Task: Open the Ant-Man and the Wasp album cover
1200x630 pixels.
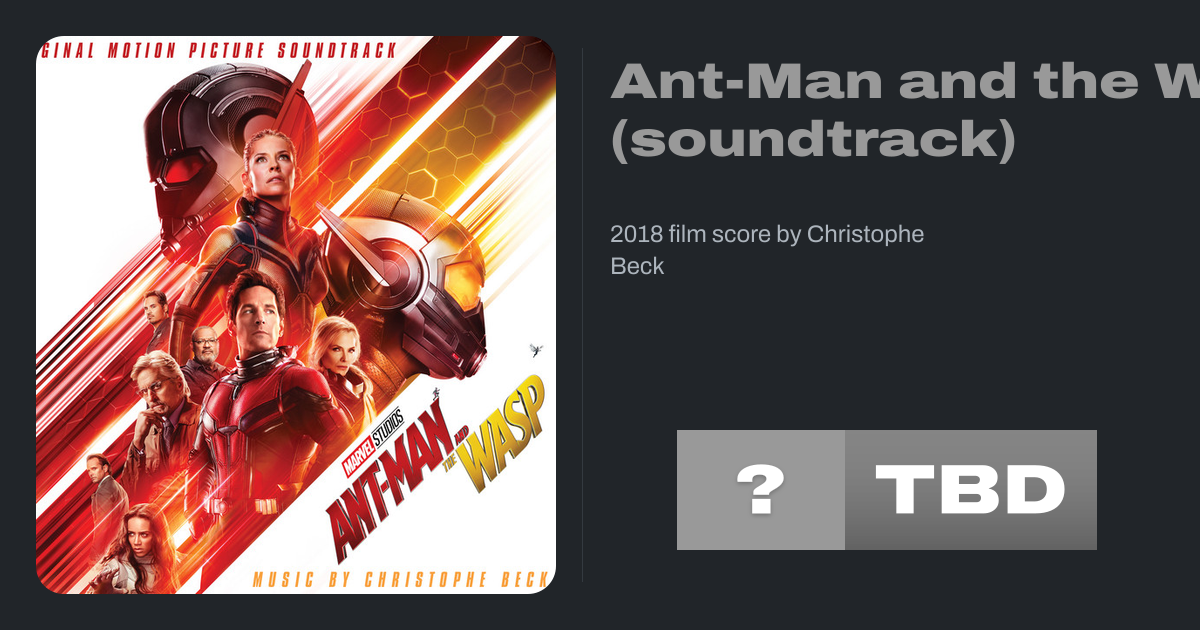Action: [x=296, y=315]
